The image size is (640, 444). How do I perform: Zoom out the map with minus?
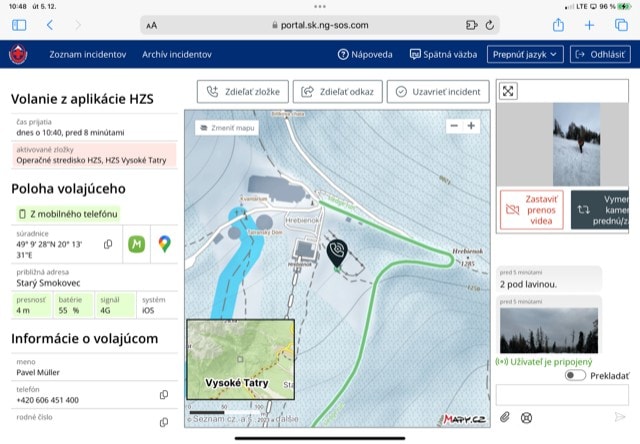click(454, 126)
